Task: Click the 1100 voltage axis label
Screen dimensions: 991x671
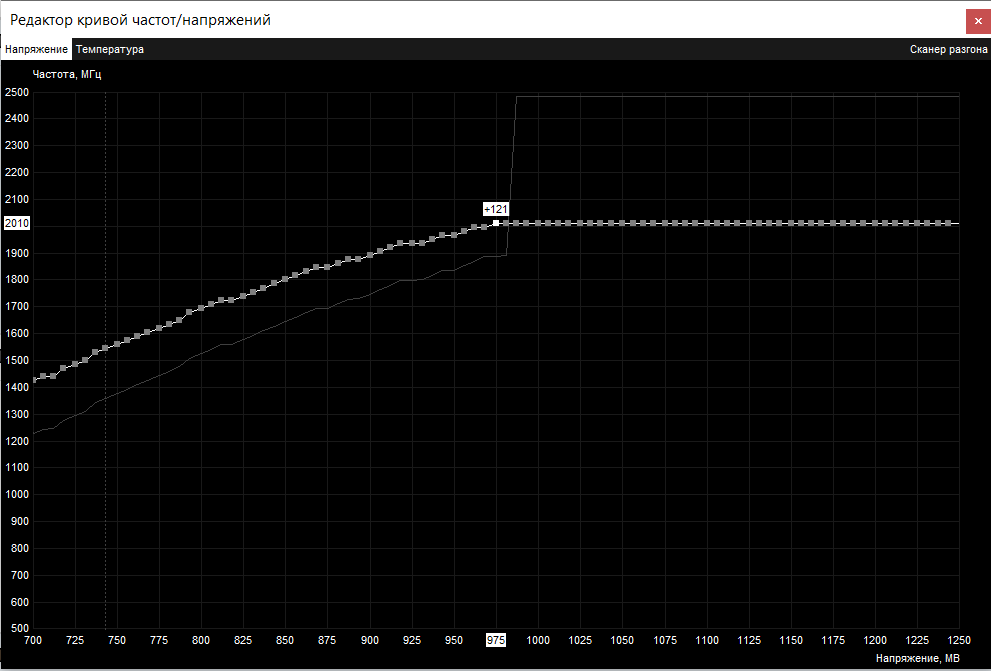Action: [707, 640]
